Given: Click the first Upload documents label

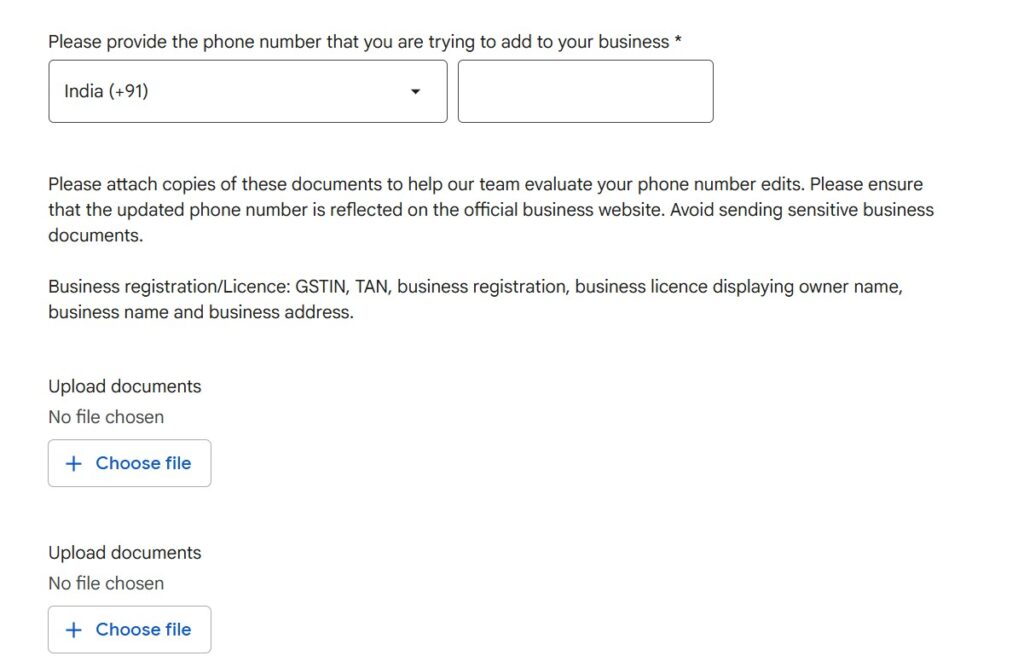Looking at the screenshot, I should [124, 387].
